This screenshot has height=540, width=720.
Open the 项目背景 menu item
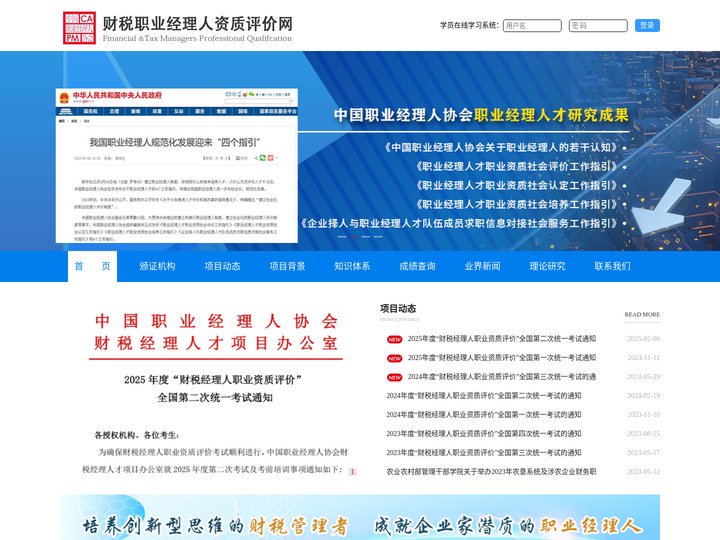click(287, 266)
